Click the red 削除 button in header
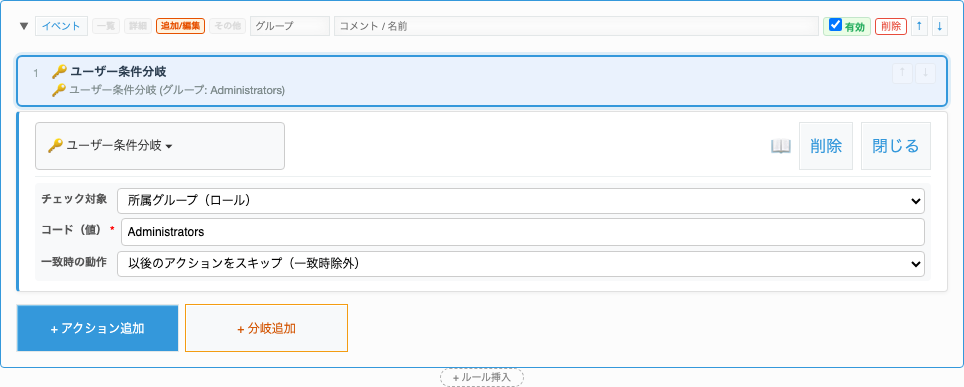The height and width of the screenshot is (387, 964). click(x=891, y=26)
